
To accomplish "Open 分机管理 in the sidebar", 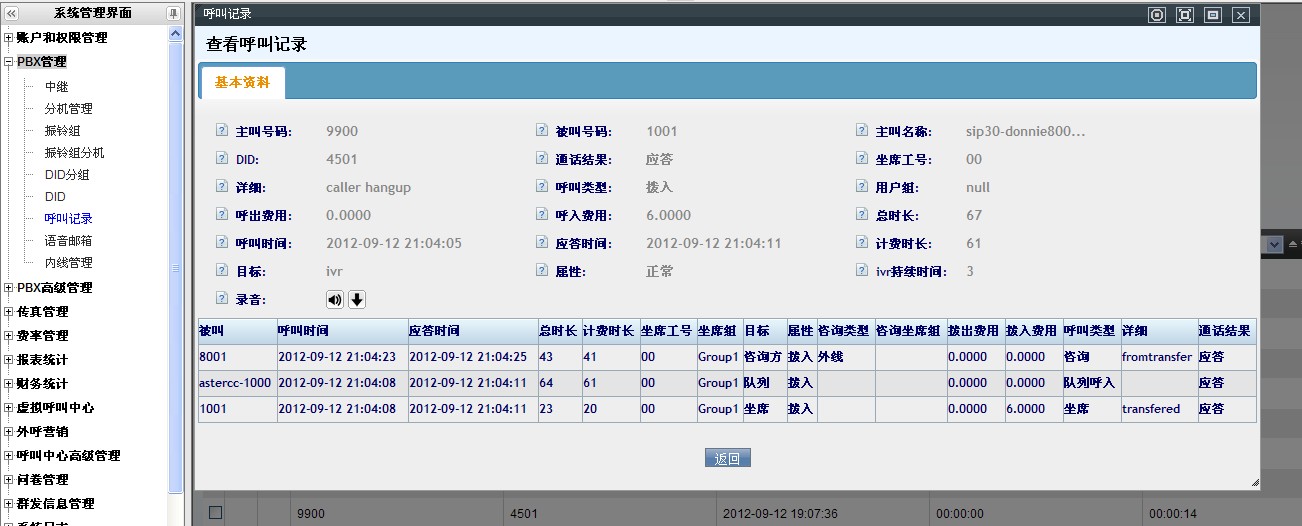I will point(68,109).
